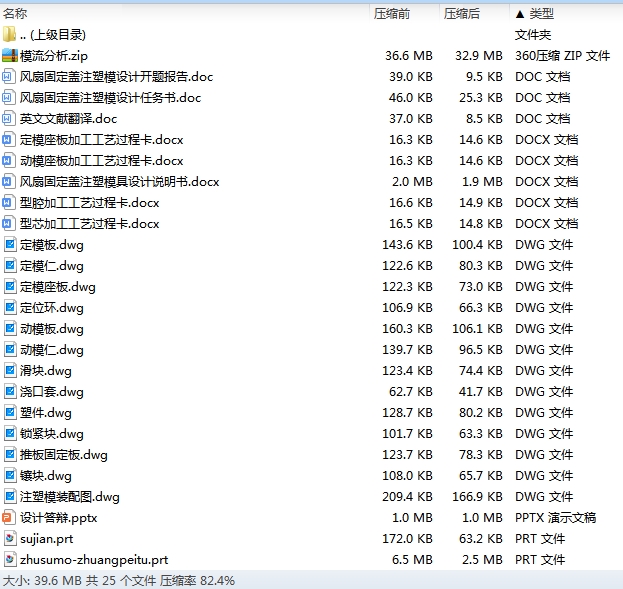Click the DWG icon of 浇口套.dwg
623x589 pixels.
10,391
